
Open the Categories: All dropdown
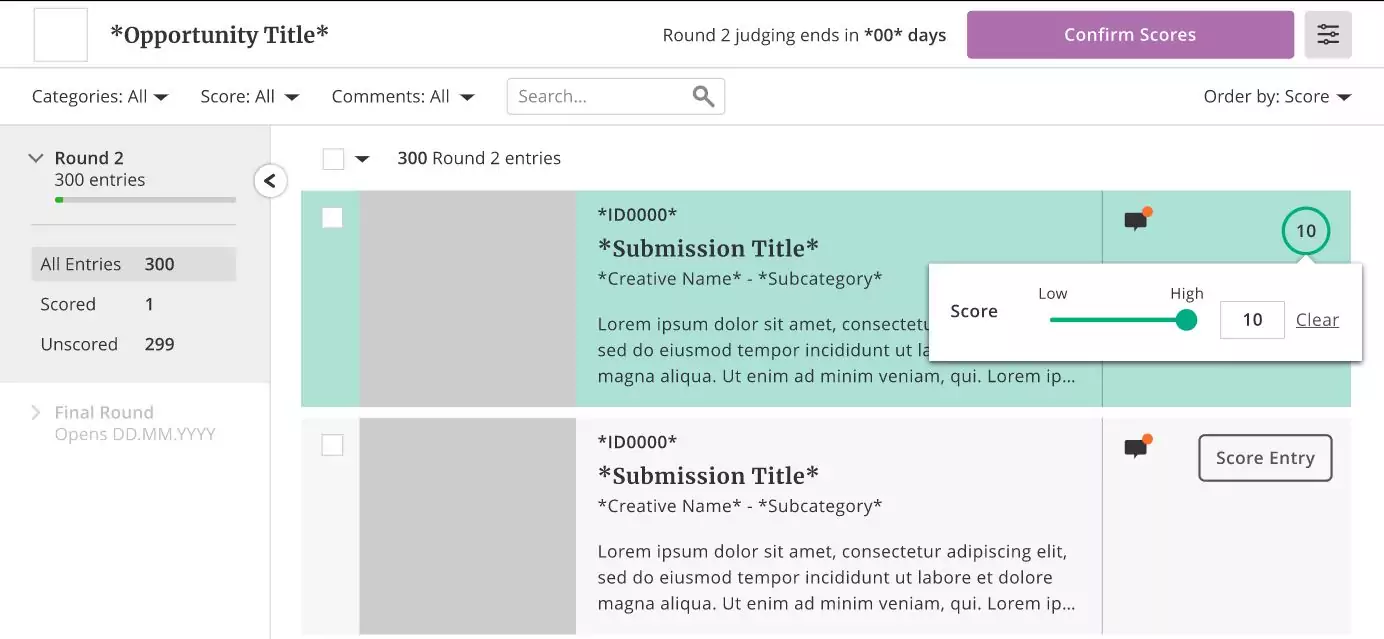(x=100, y=97)
